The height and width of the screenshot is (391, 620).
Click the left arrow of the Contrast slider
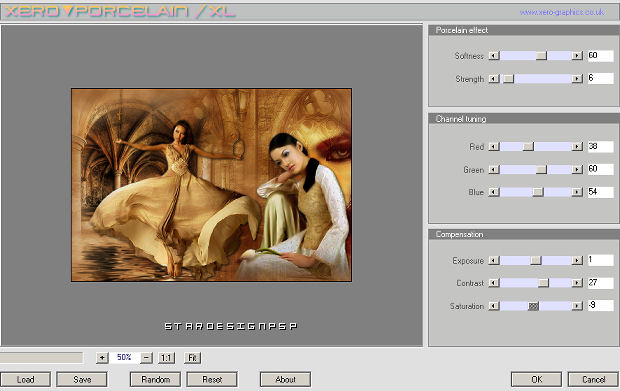click(493, 283)
